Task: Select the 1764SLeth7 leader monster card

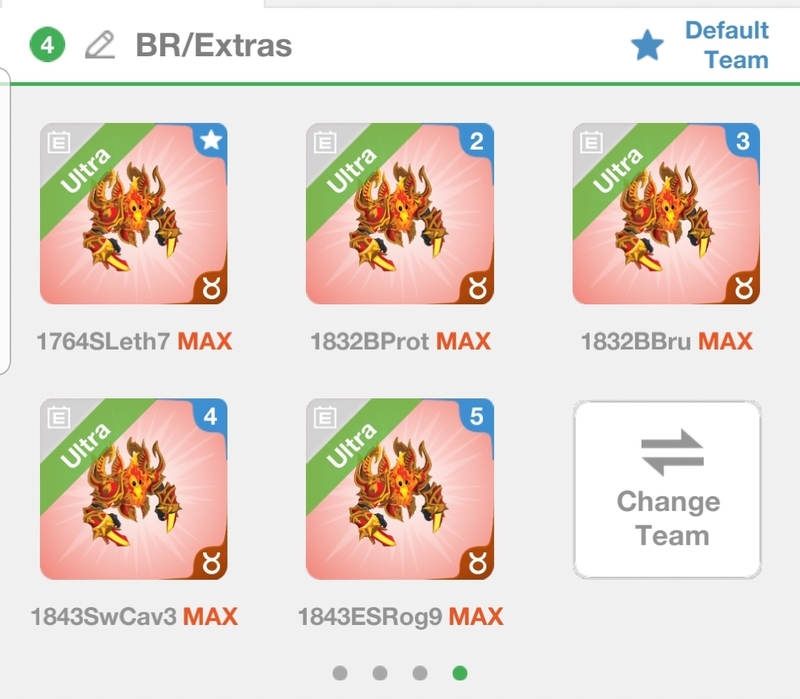Action: [134, 213]
